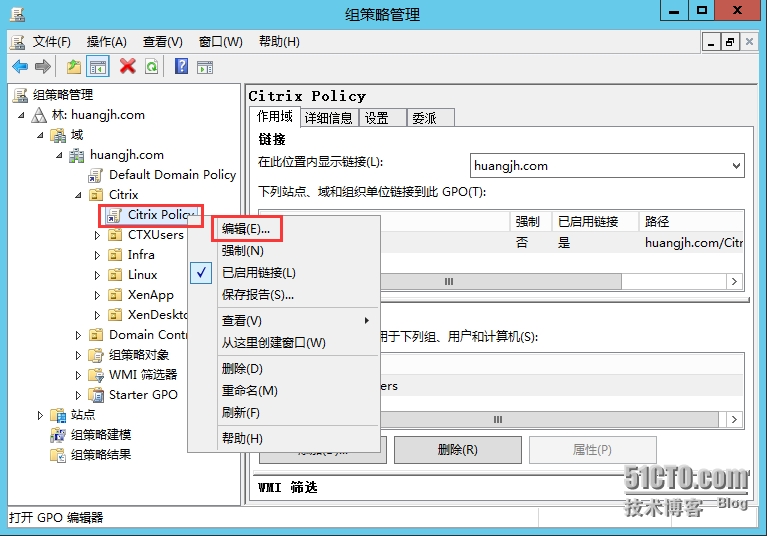
Task: Select the Citrix Policy tree item
Action: click(151, 215)
